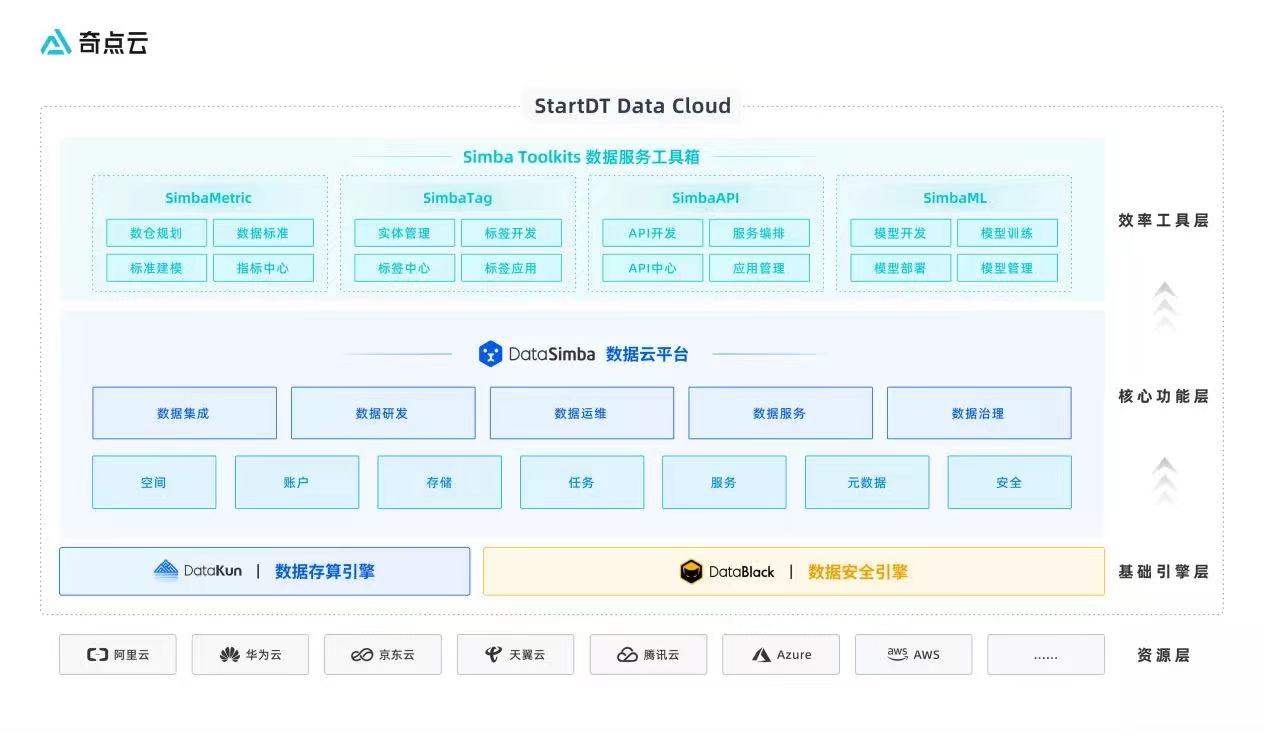
Task: Choose the 服务编排 box
Action: click(x=759, y=233)
